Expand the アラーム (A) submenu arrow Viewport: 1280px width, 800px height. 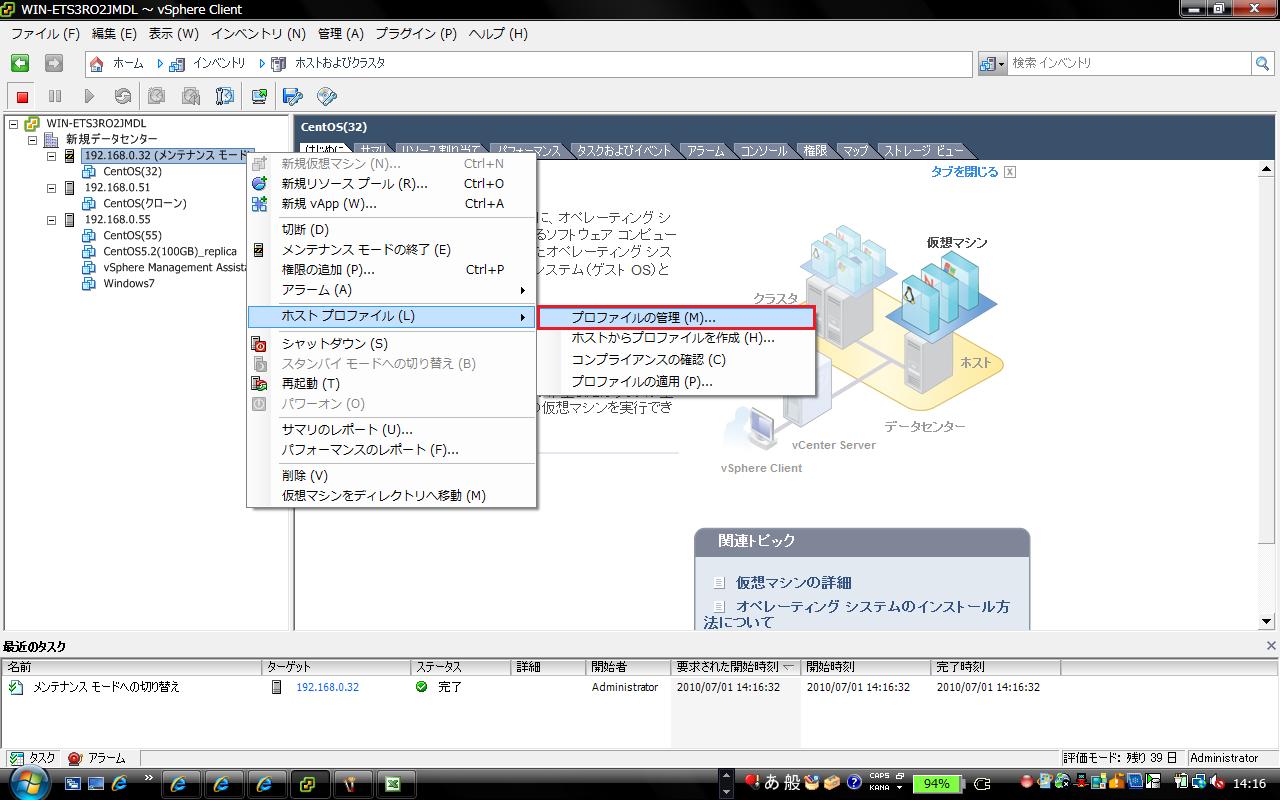[522, 290]
